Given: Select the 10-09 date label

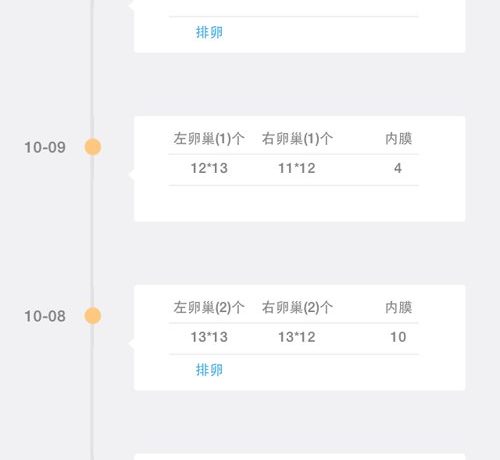Looking at the screenshot, I should tap(45, 147).
